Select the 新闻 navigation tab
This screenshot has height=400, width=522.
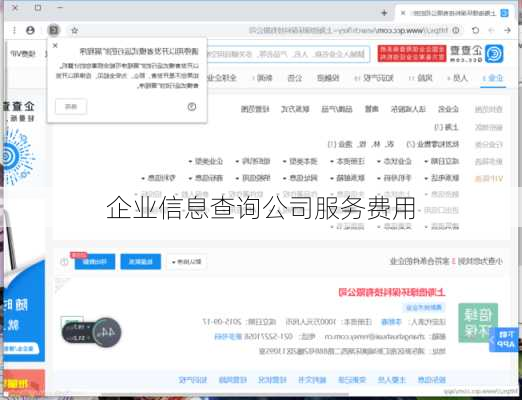click(x=262, y=78)
